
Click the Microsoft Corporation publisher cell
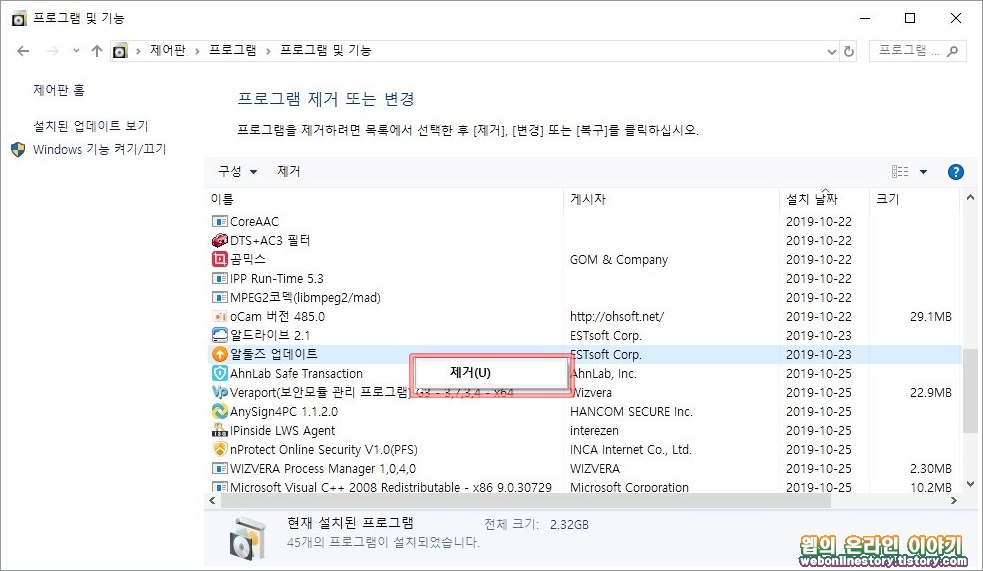coord(629,487)
